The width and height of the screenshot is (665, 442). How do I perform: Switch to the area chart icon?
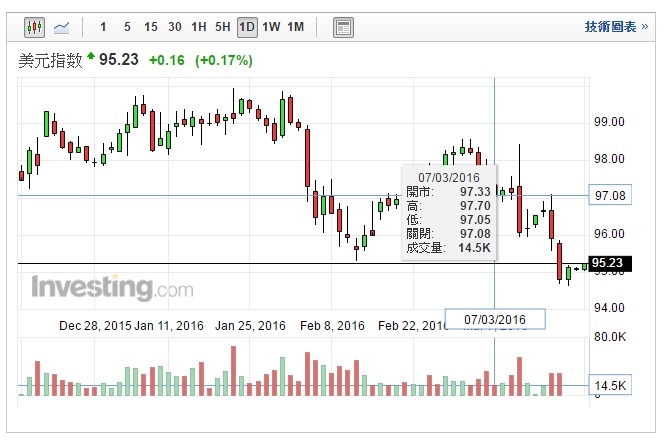click(62, 26)
